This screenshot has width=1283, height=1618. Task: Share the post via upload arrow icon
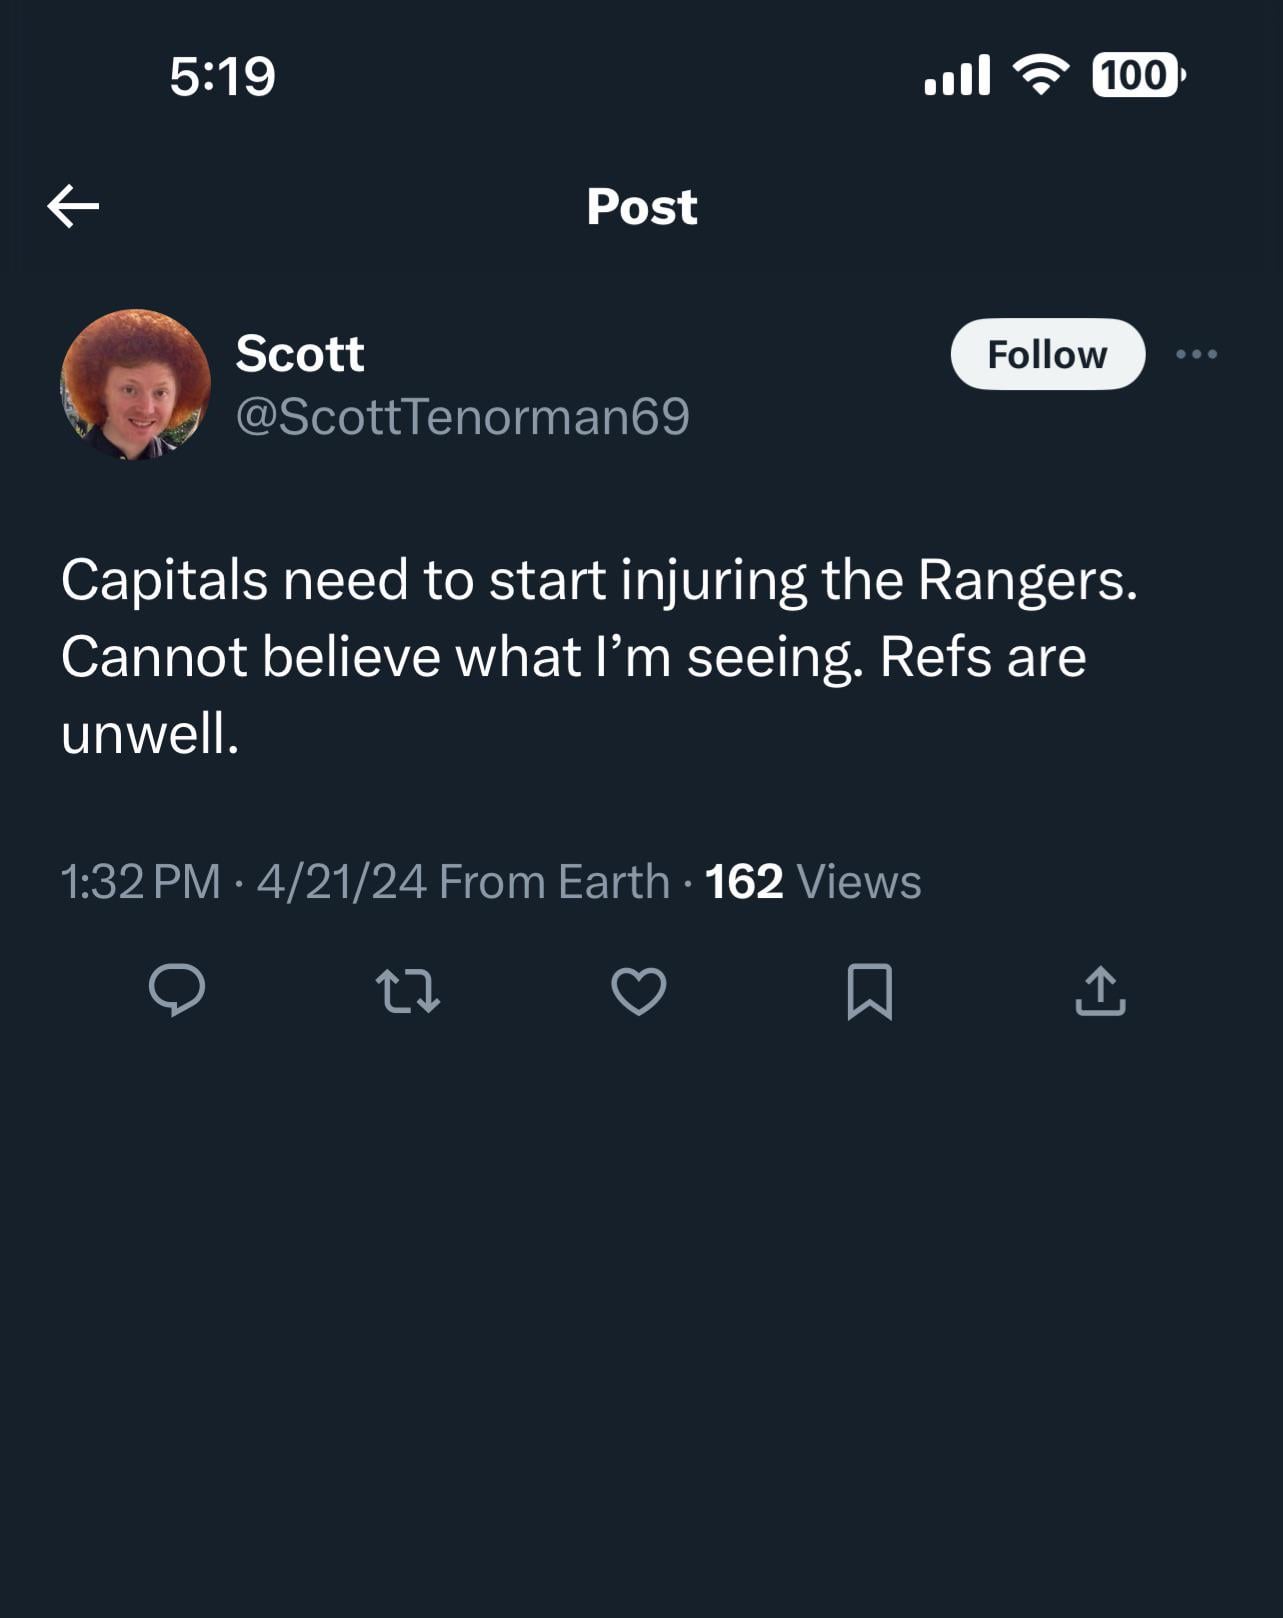1100,991
